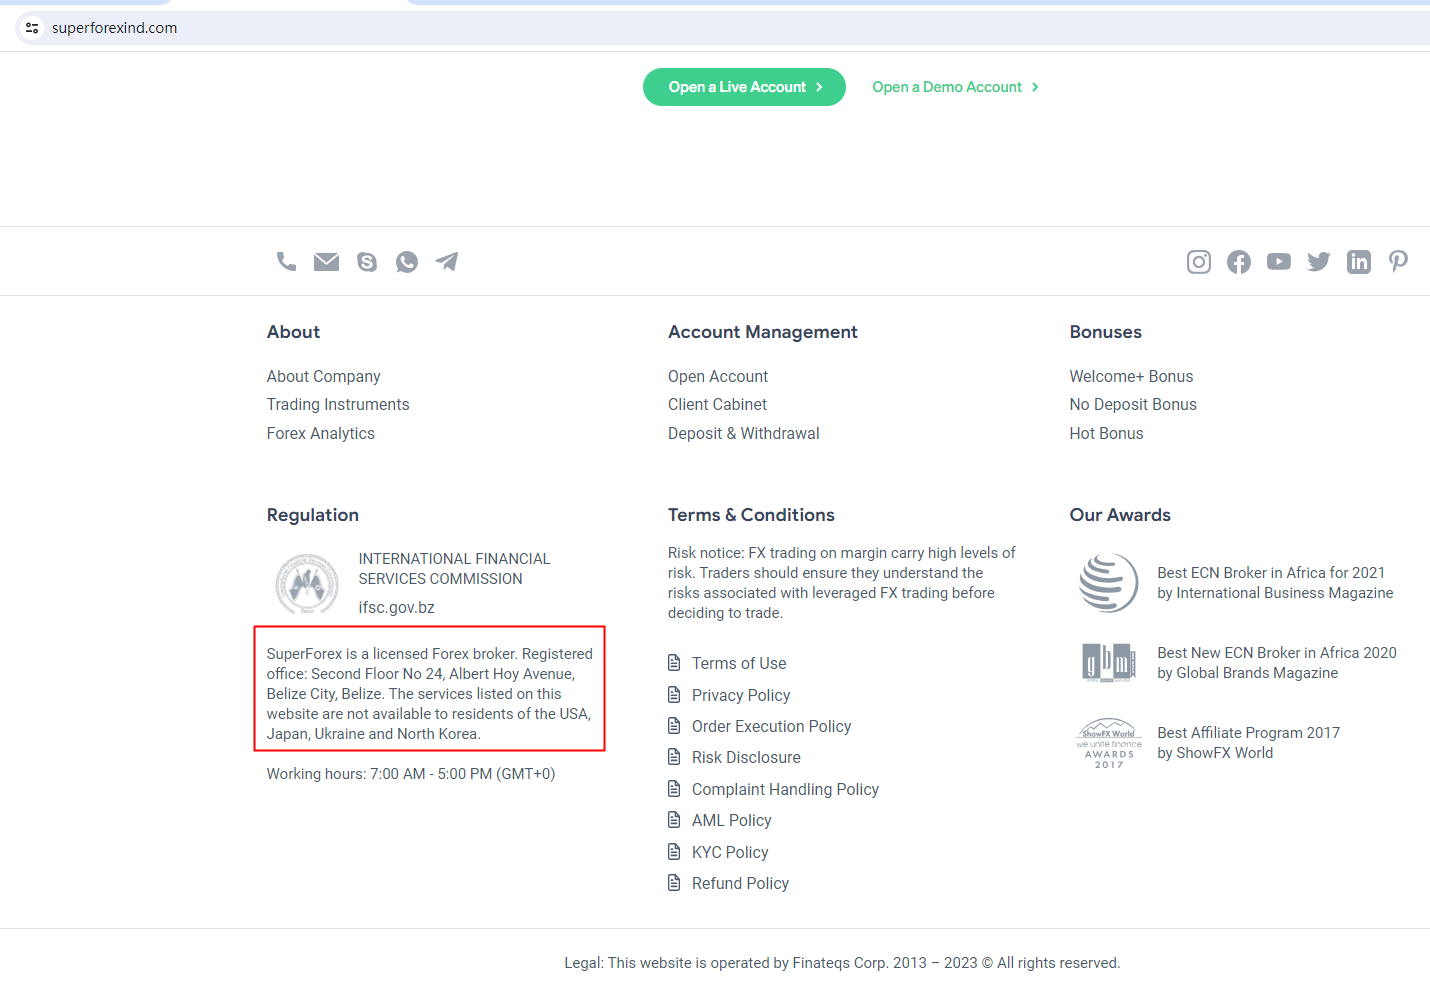Viewport: 1430px width, 982px height.
Task: Open the Terms of Use document link
Action: [x=739, y=663]
